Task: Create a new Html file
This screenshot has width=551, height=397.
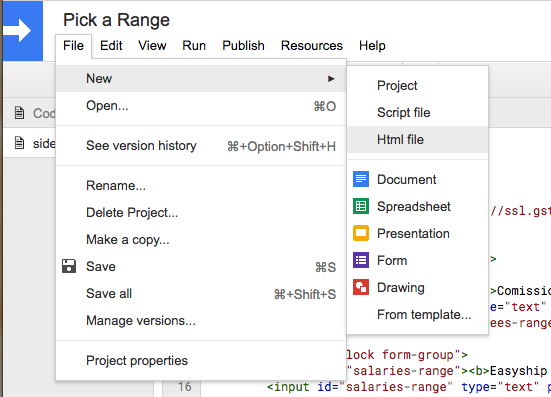Action: (417, 139)
